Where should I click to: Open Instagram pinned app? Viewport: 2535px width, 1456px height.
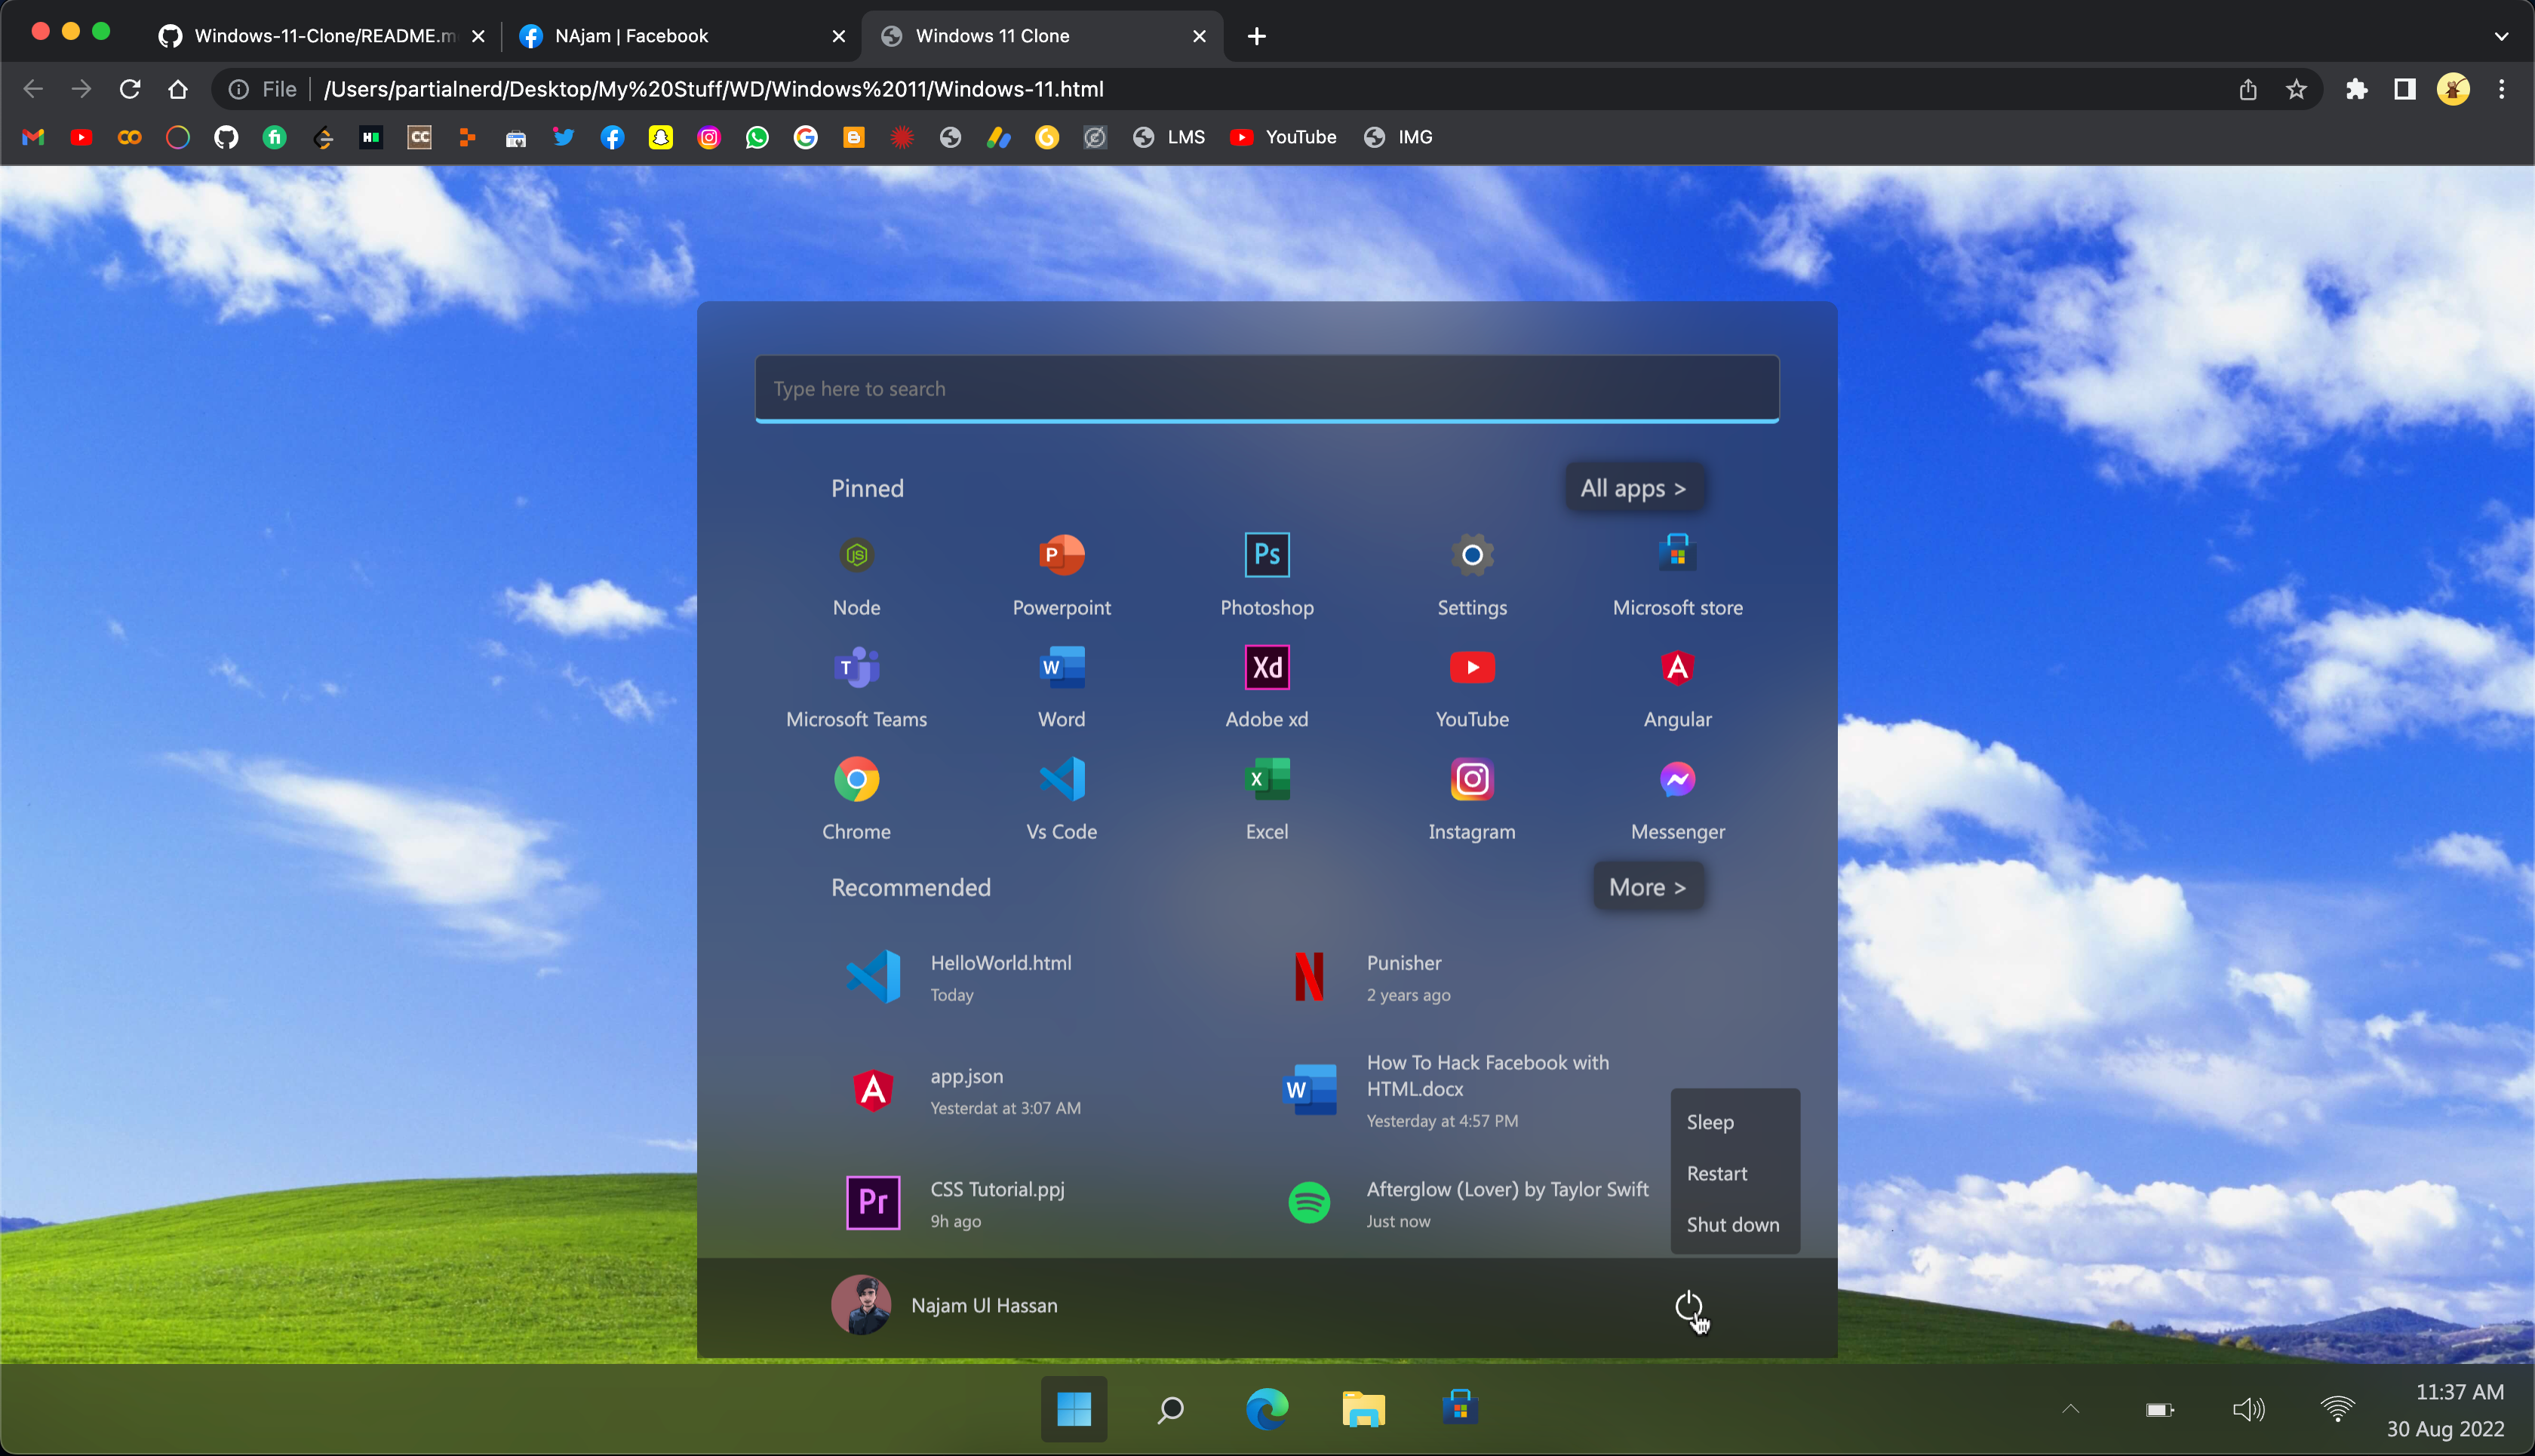pos(1472,799)
